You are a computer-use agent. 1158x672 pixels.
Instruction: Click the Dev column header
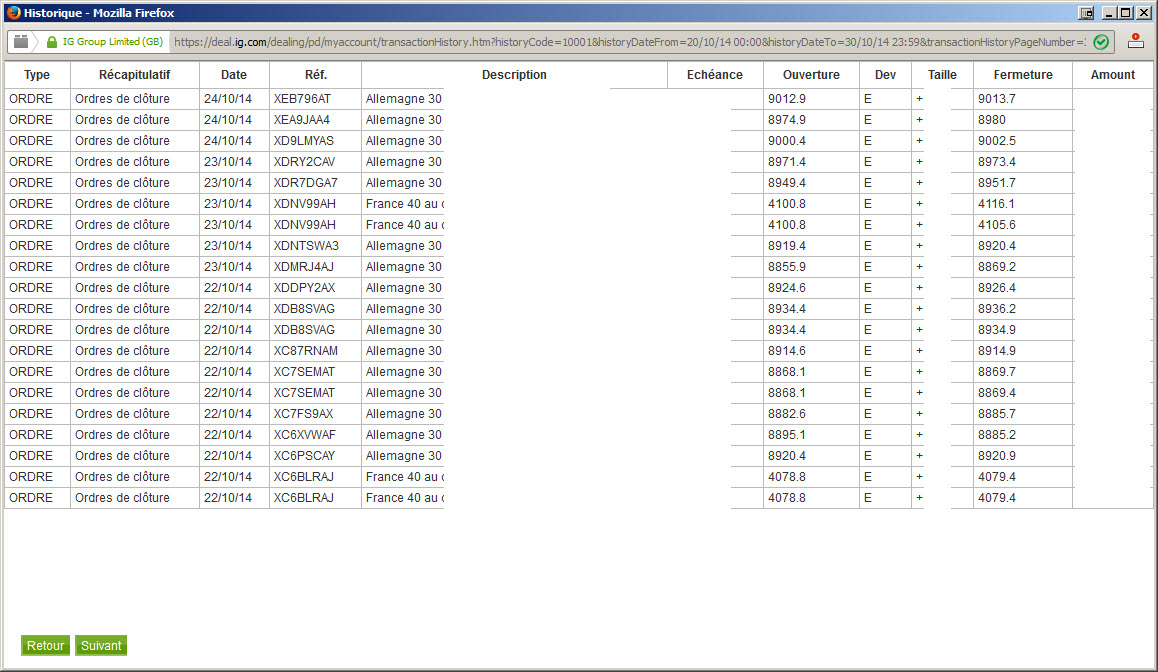[885, 75]
